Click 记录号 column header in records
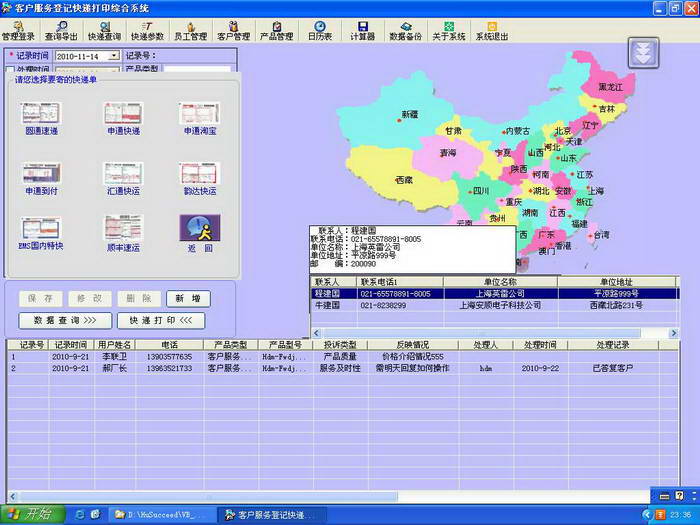This screenshot has width=700, height=525. coord(28,345)
